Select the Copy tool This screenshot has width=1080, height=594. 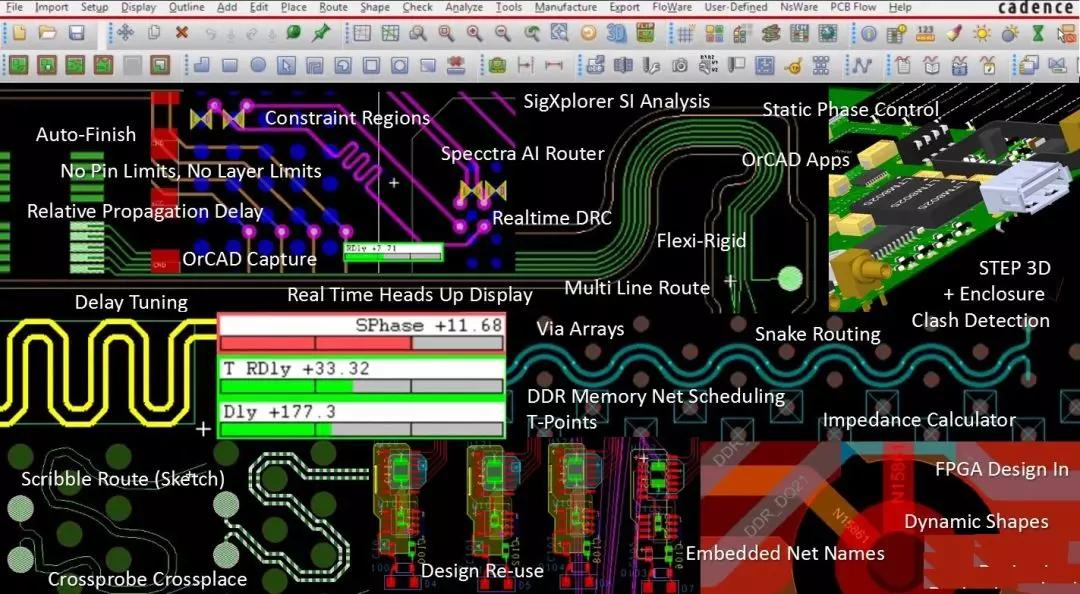(x=152, y=36)
